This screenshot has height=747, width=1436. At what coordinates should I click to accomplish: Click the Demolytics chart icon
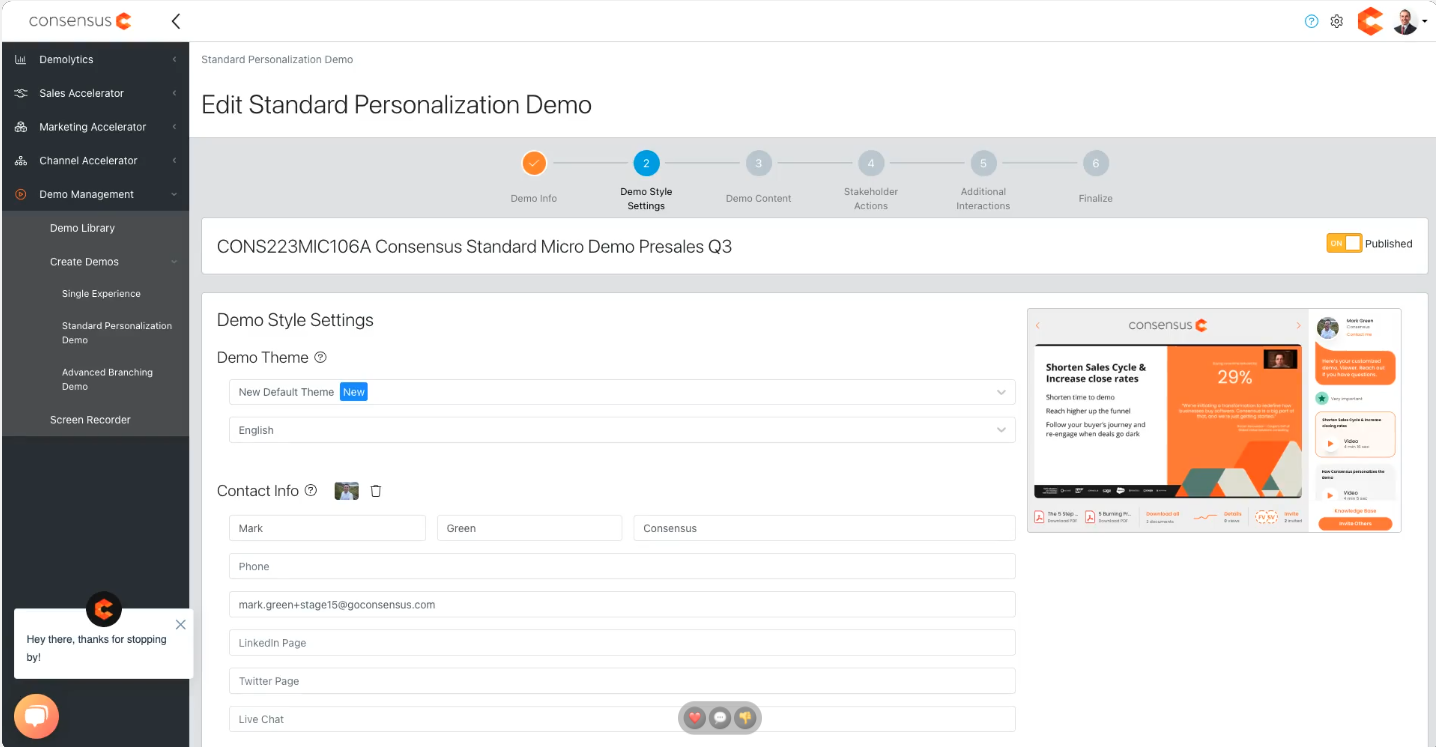21,60
